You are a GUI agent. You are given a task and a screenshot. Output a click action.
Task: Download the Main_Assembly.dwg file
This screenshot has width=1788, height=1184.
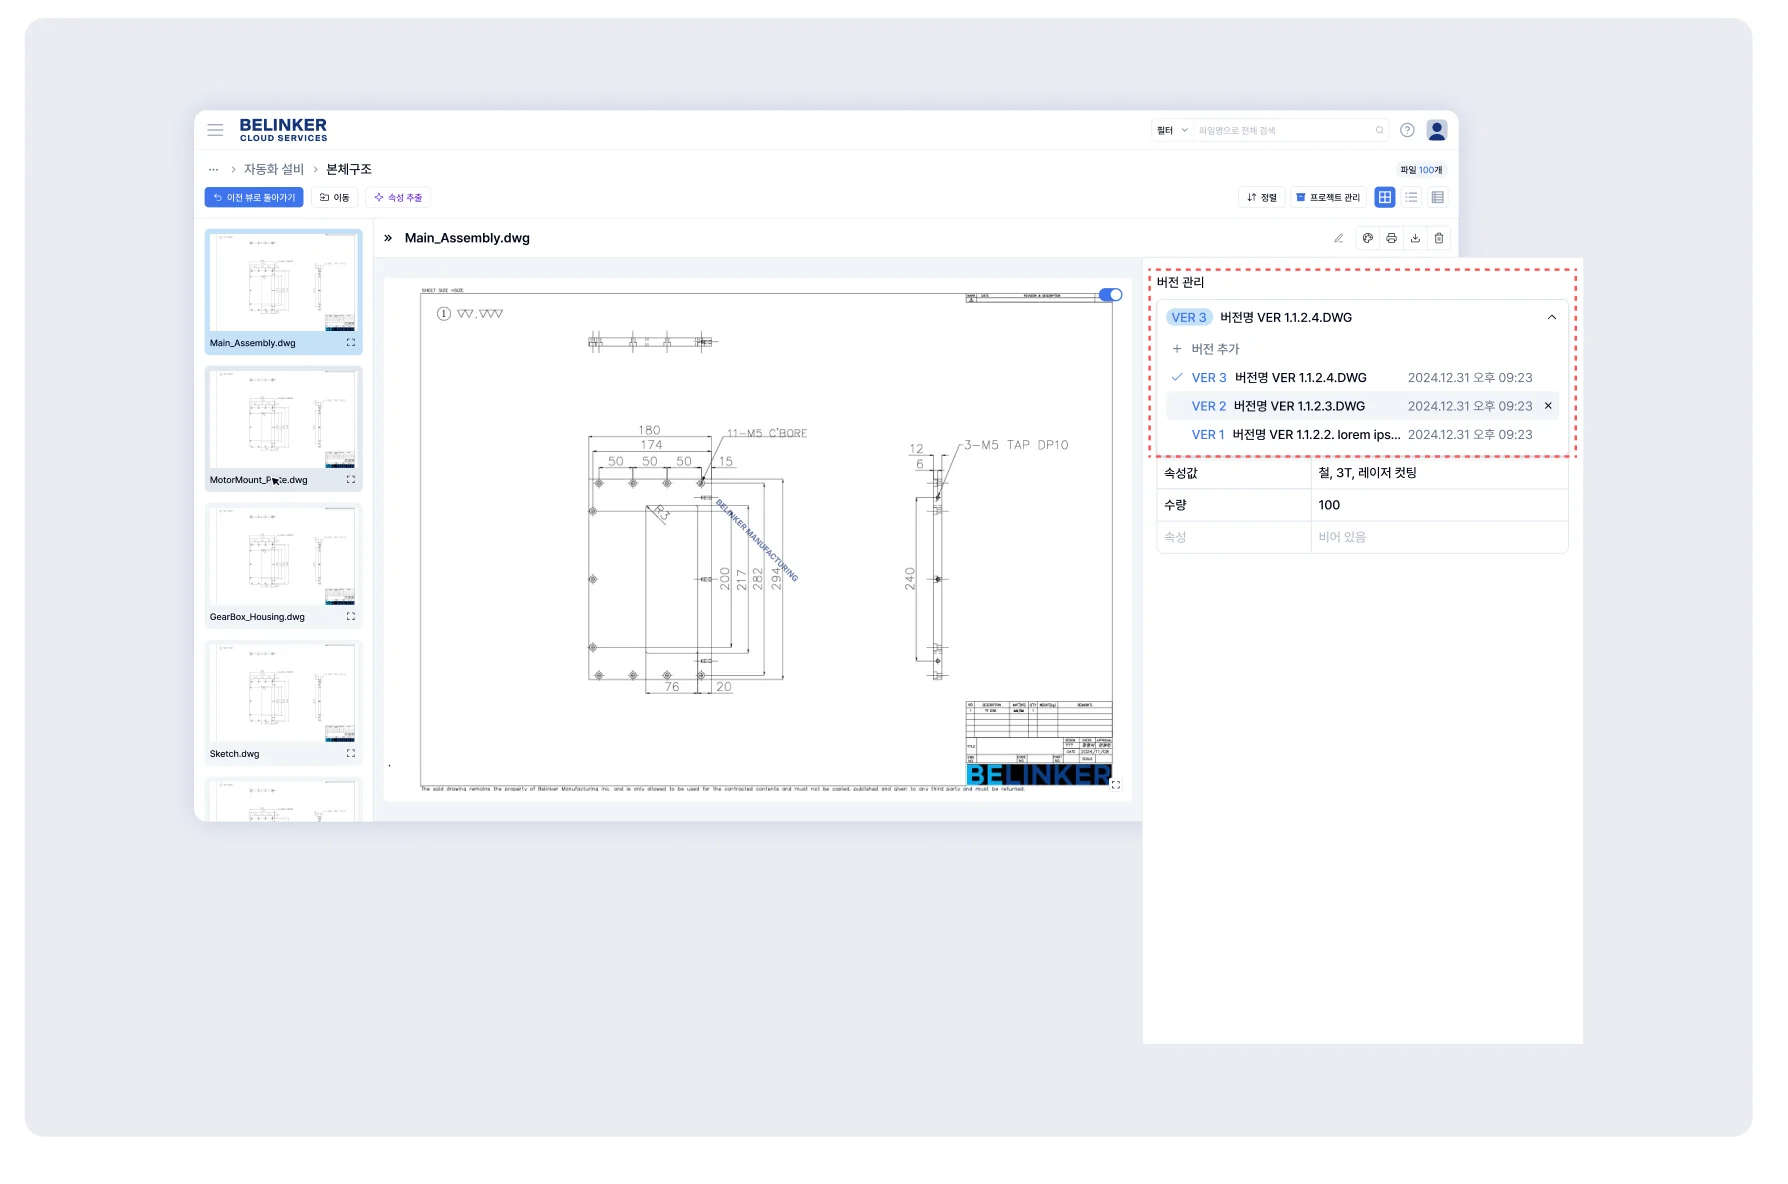[x=1415, y=238]
